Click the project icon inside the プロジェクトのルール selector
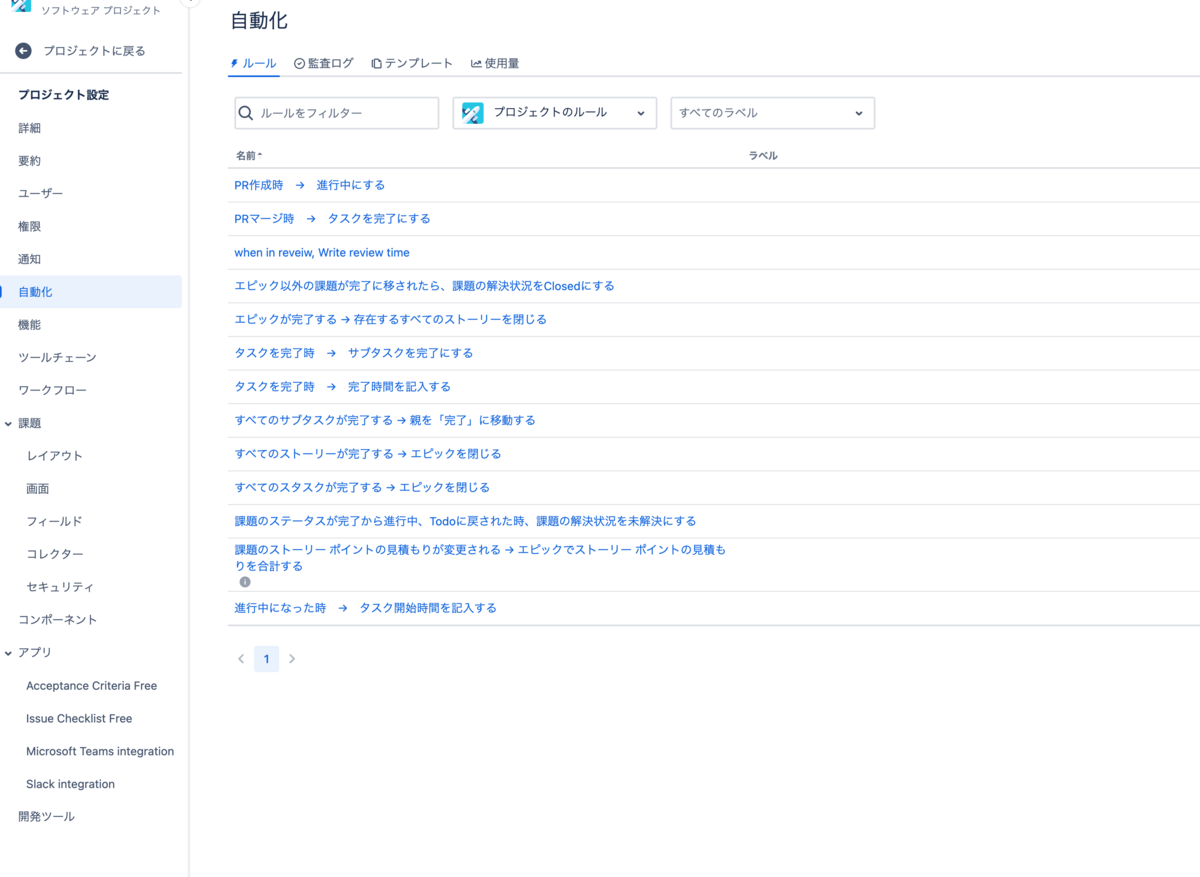Image resolution: width=1200 pixels, height=877 pixels. tap(470, 113)
